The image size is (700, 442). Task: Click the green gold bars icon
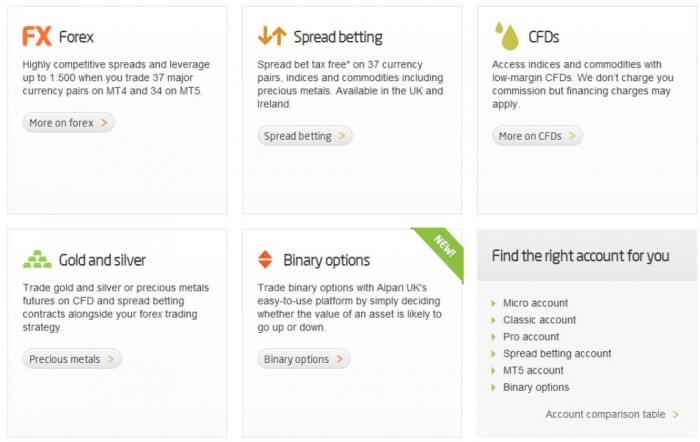click(37, 260)
